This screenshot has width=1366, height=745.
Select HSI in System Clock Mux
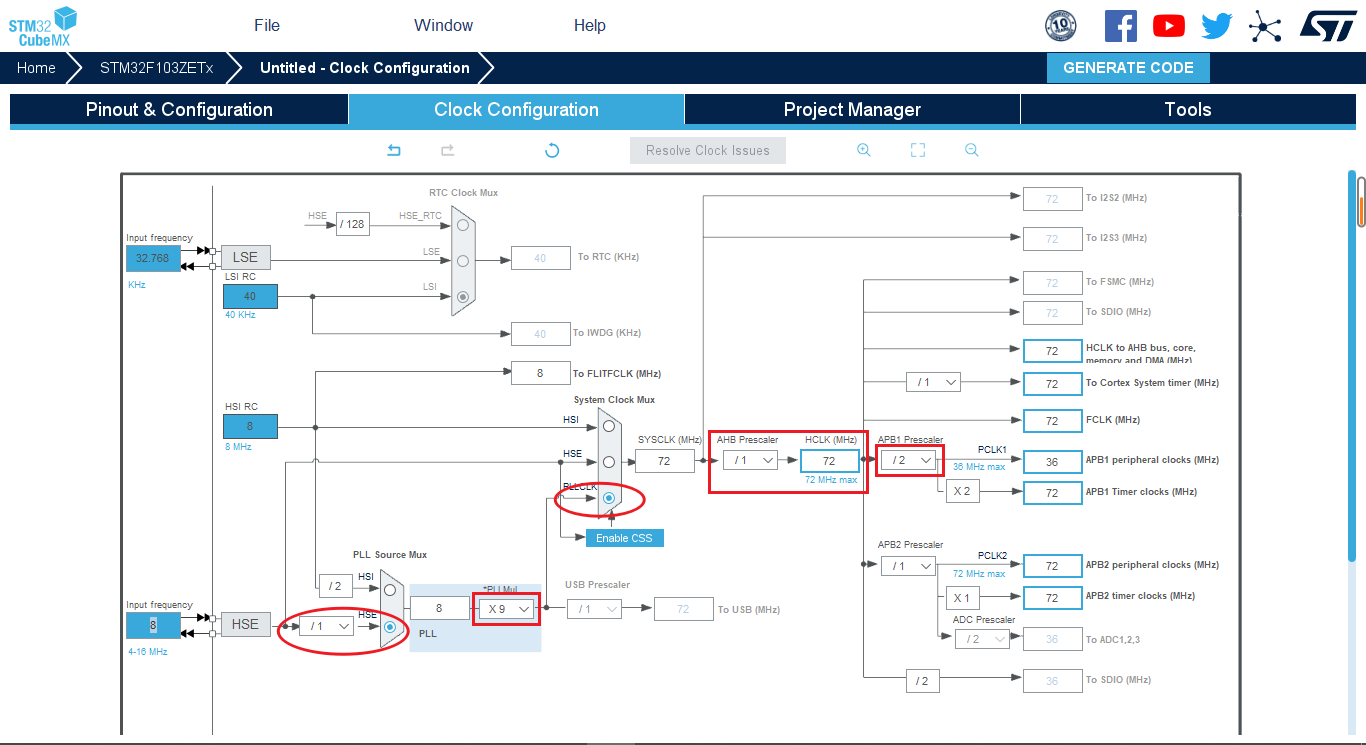click(x=608, y=426)
